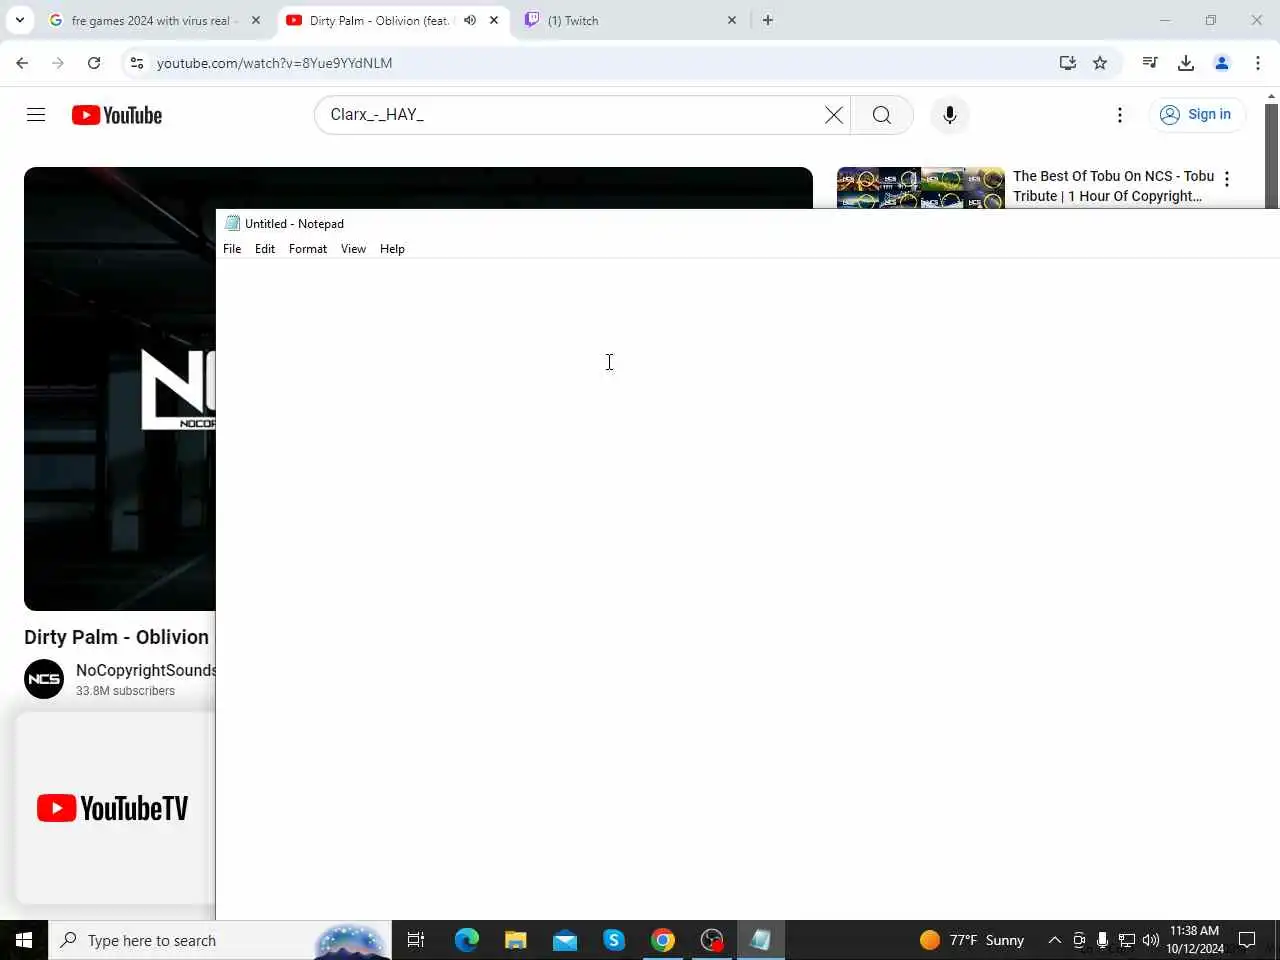Click video title 'Dirty Palm - Oblivion'
Image resolution: width=1280 pixels, height=960 pixels.
pos(117,637)
